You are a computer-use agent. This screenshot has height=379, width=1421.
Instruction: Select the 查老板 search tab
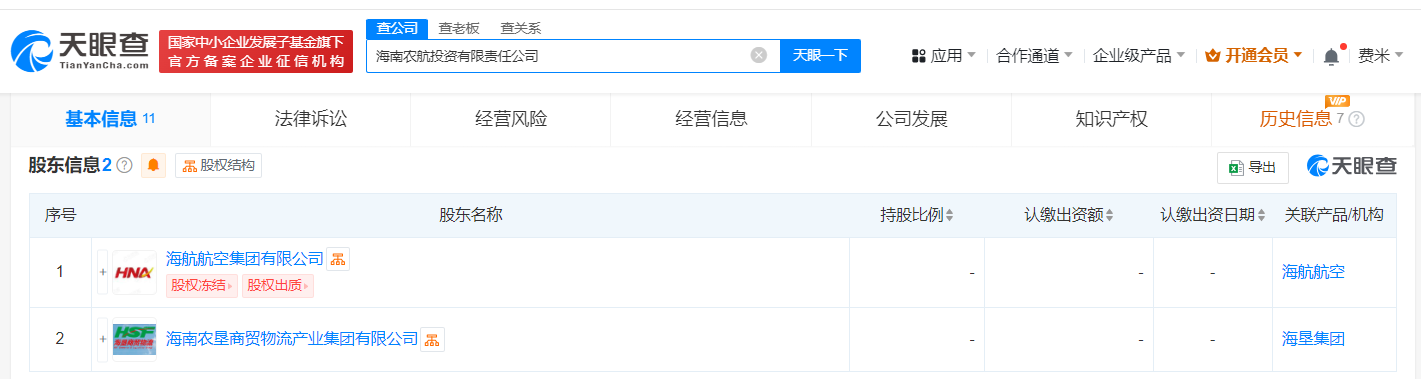tap(458, 29)
